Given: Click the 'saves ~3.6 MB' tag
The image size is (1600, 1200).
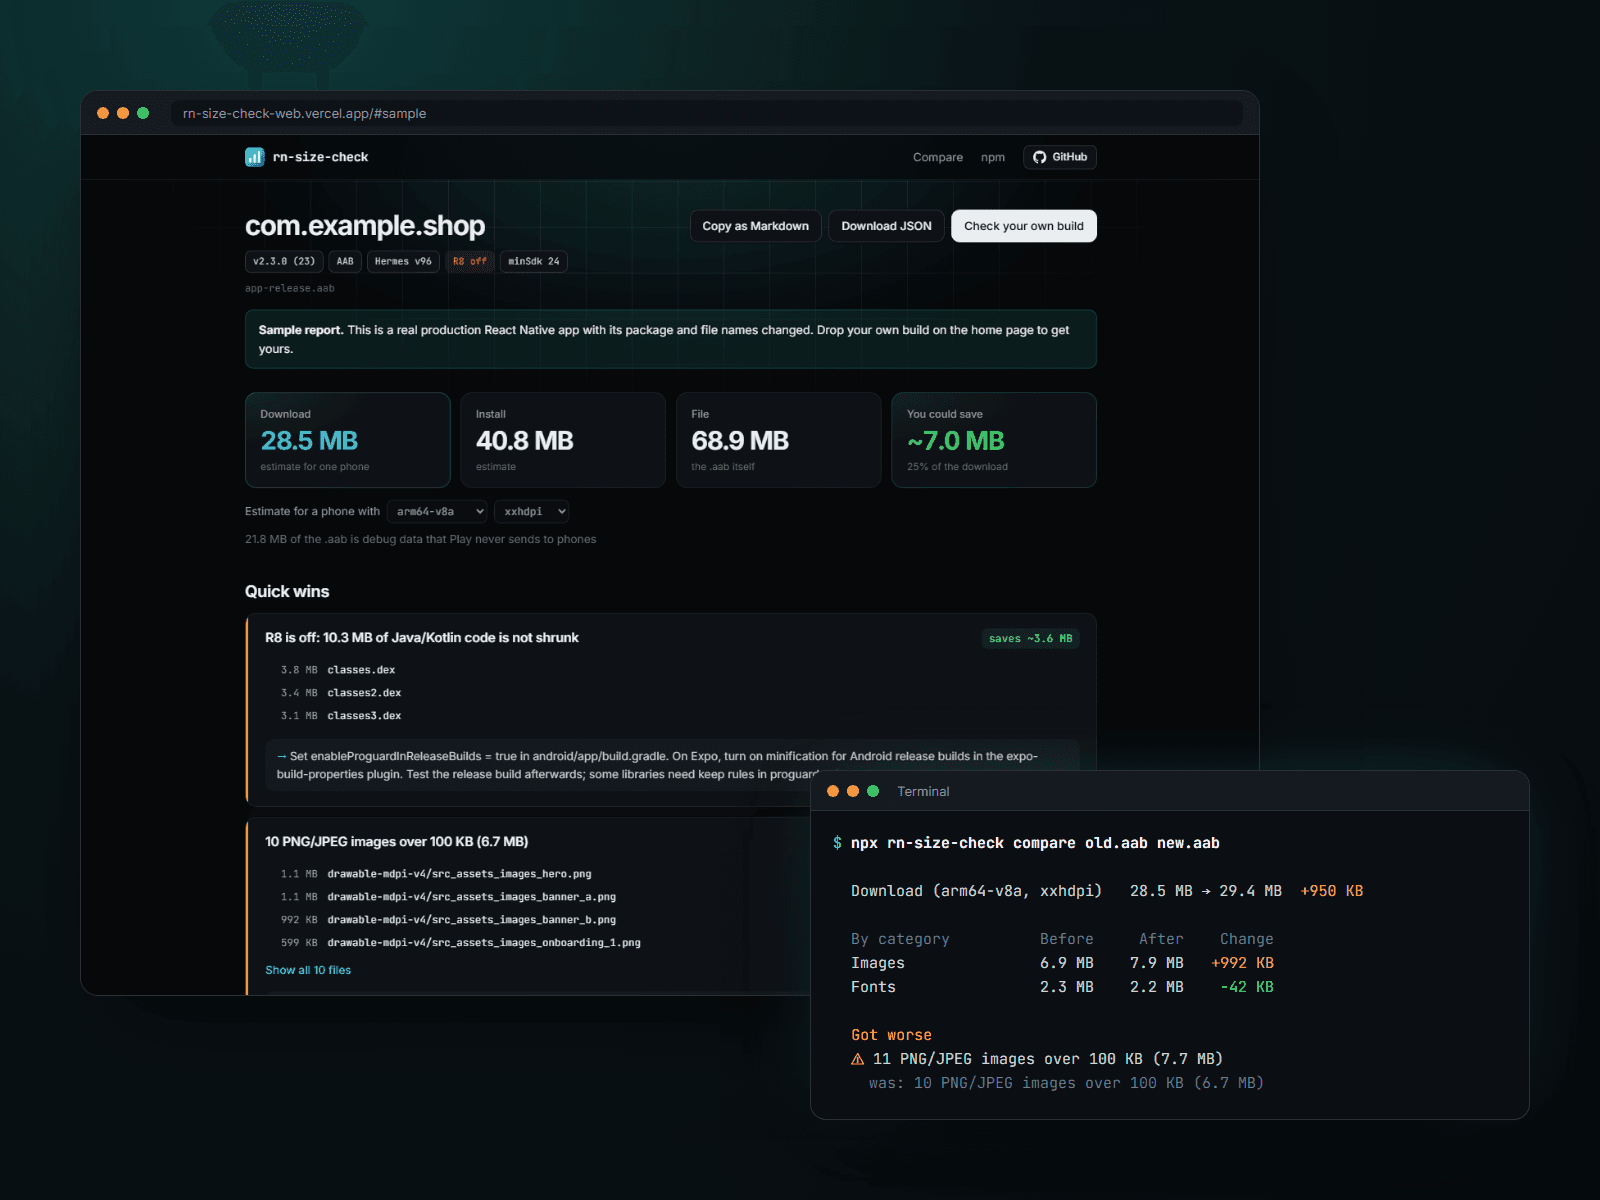Looking at the screenshot, I should click(1030, 638).
